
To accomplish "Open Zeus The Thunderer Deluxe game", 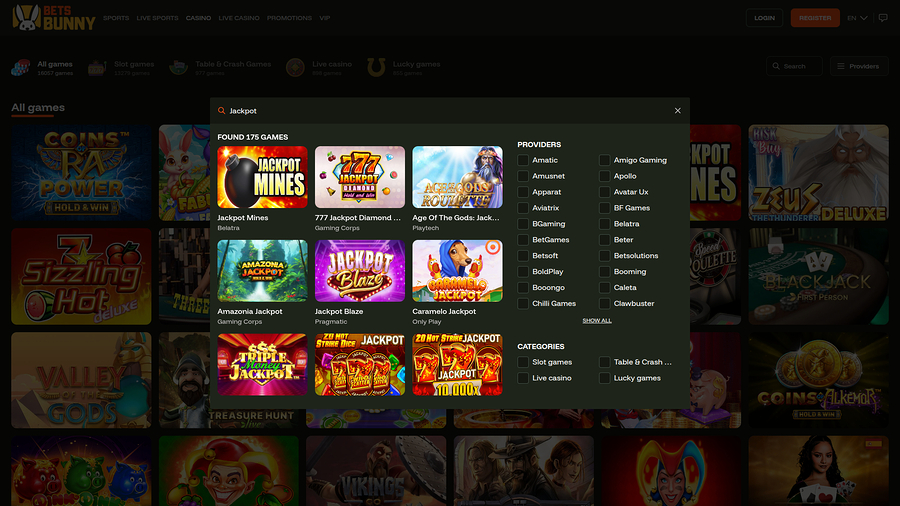I will 818,173.
